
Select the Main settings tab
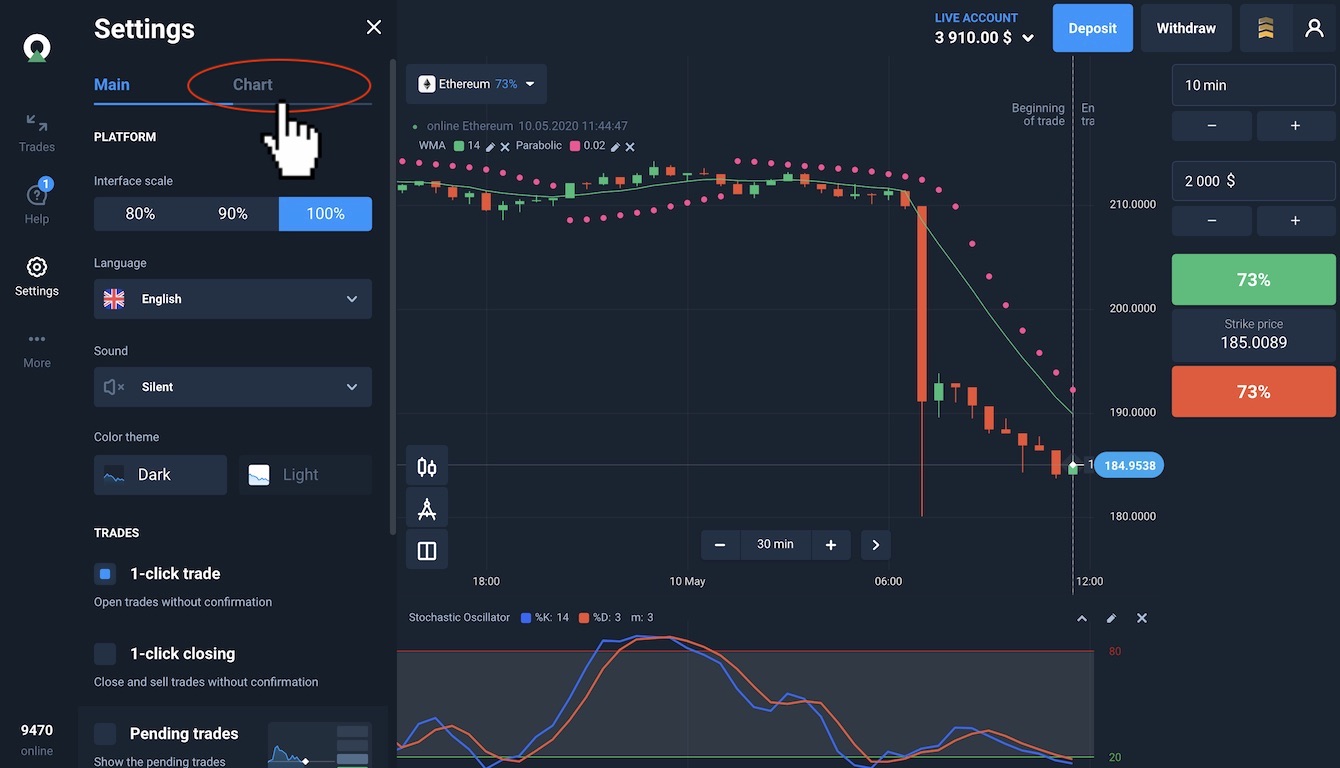[112, 85]
